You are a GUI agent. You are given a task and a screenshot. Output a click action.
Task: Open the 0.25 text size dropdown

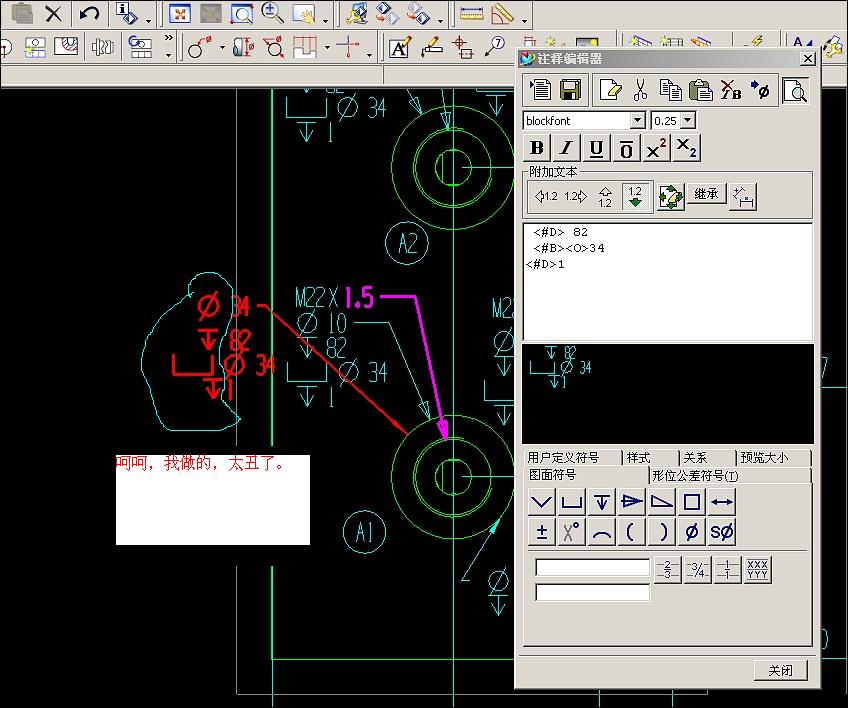pos(687,120)
